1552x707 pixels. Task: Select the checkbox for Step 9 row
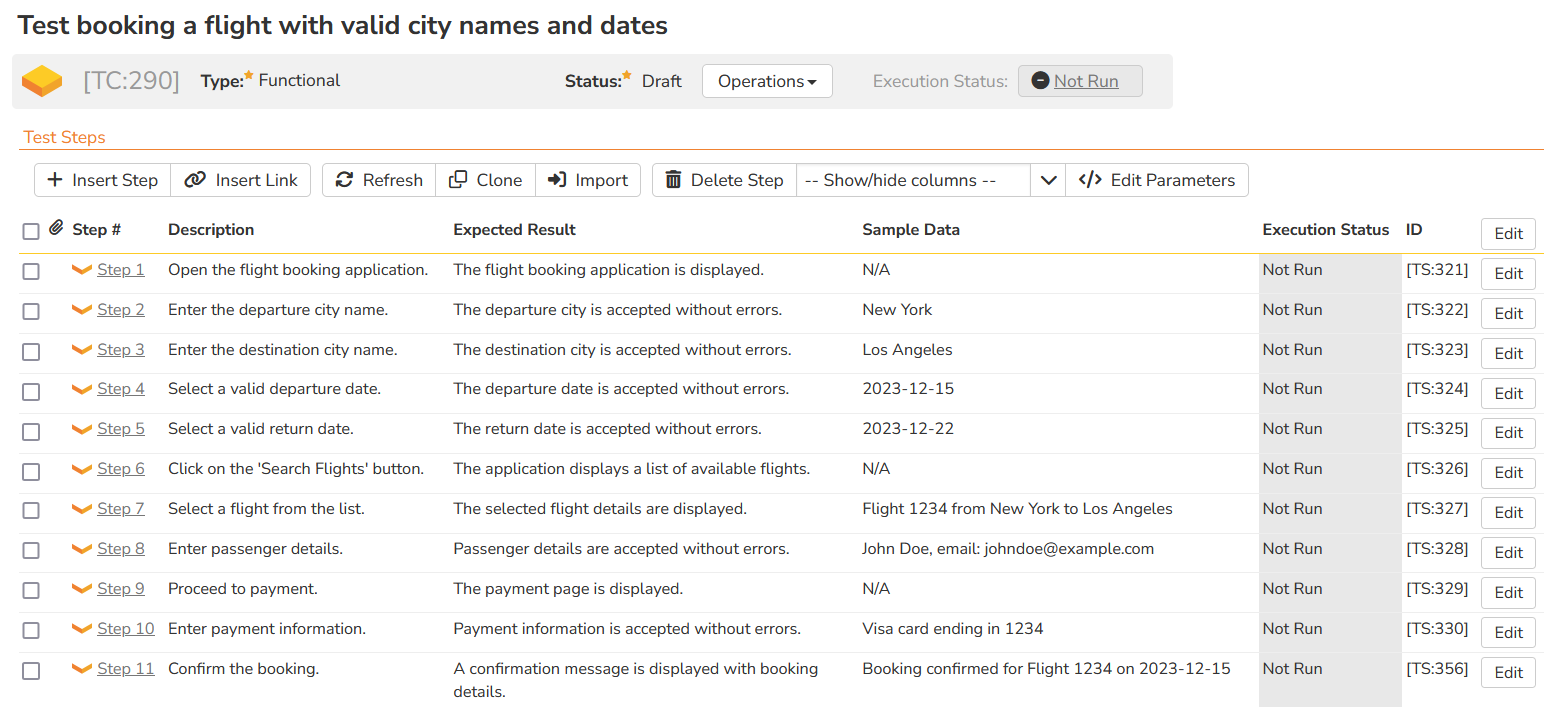tap(31, 590)
